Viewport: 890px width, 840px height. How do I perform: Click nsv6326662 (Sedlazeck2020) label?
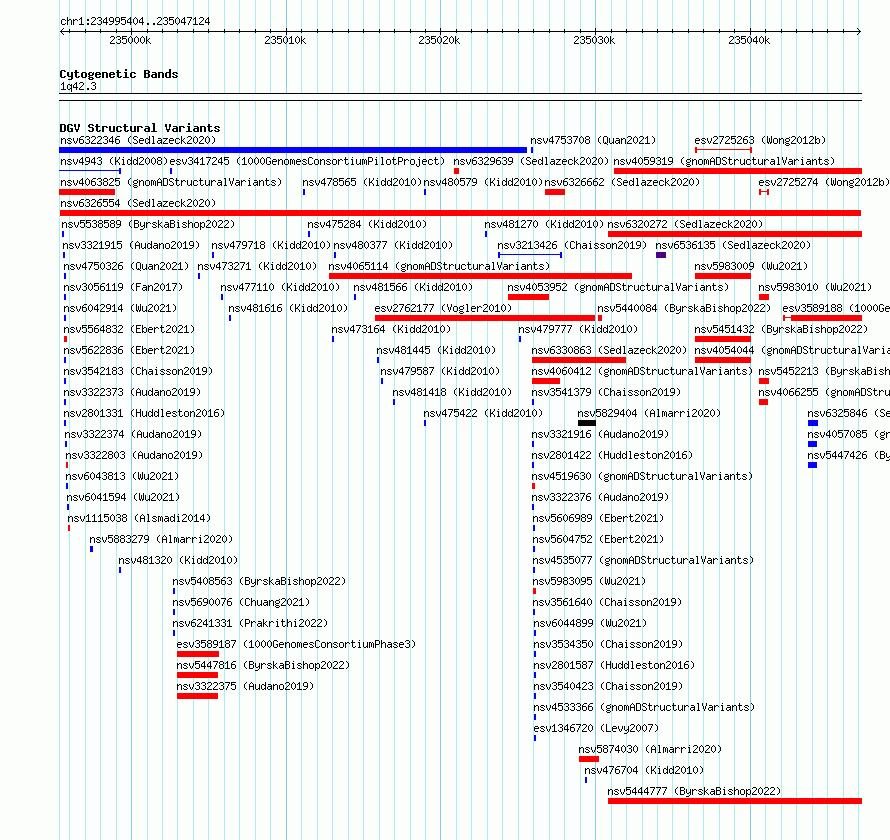click(x=622, y=182)
